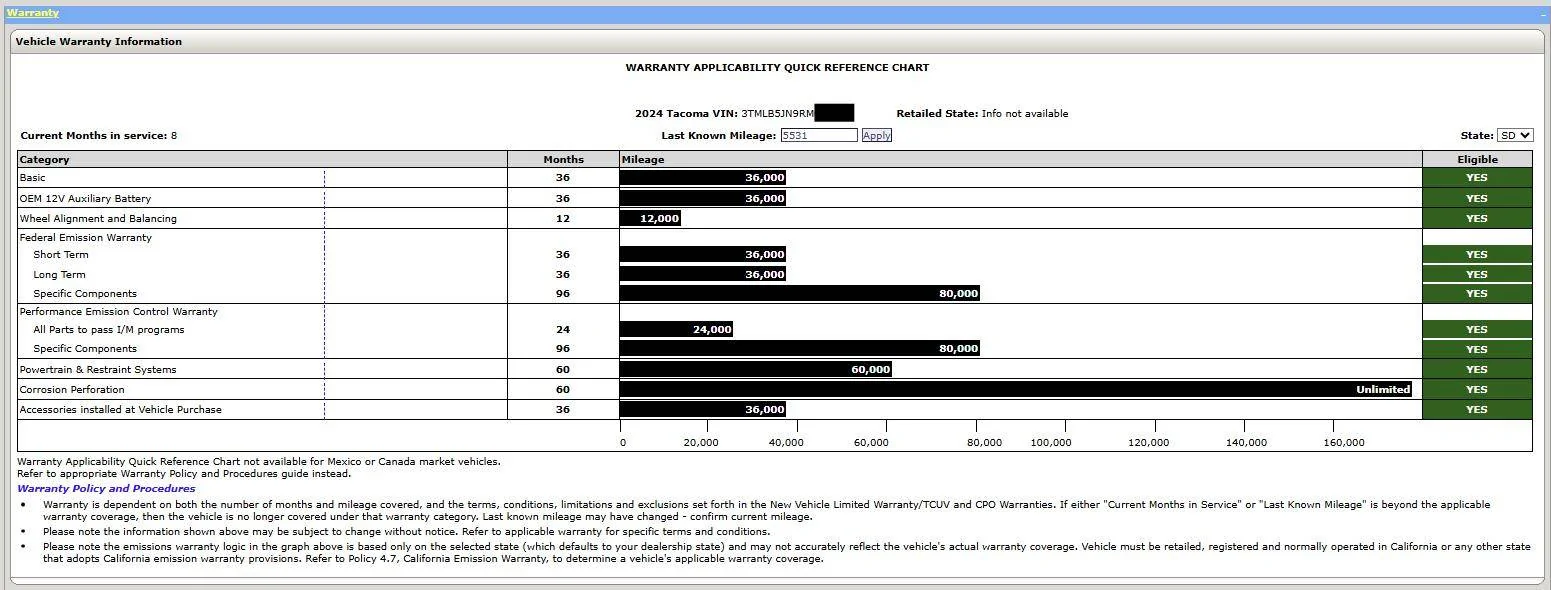Click the Eligible column header
This screenshot has height=590, width=1551.
pos(1476,159)
